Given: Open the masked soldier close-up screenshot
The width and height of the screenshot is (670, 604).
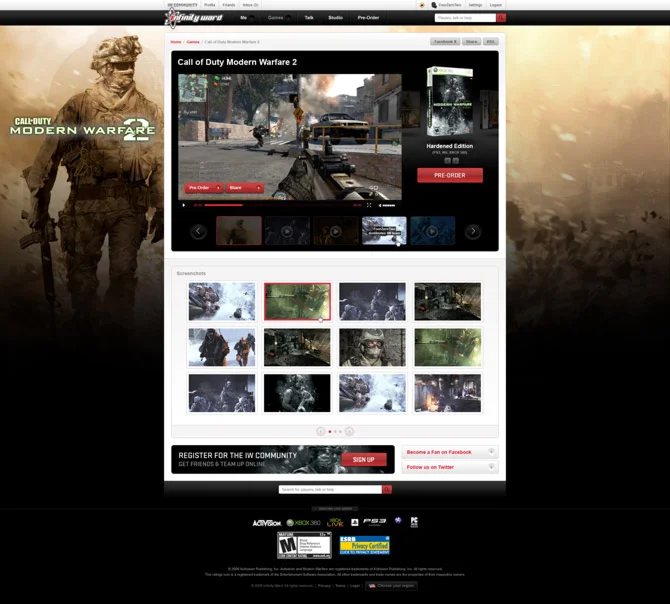Looking at the screenshot, I should click(x=372, y=347).
